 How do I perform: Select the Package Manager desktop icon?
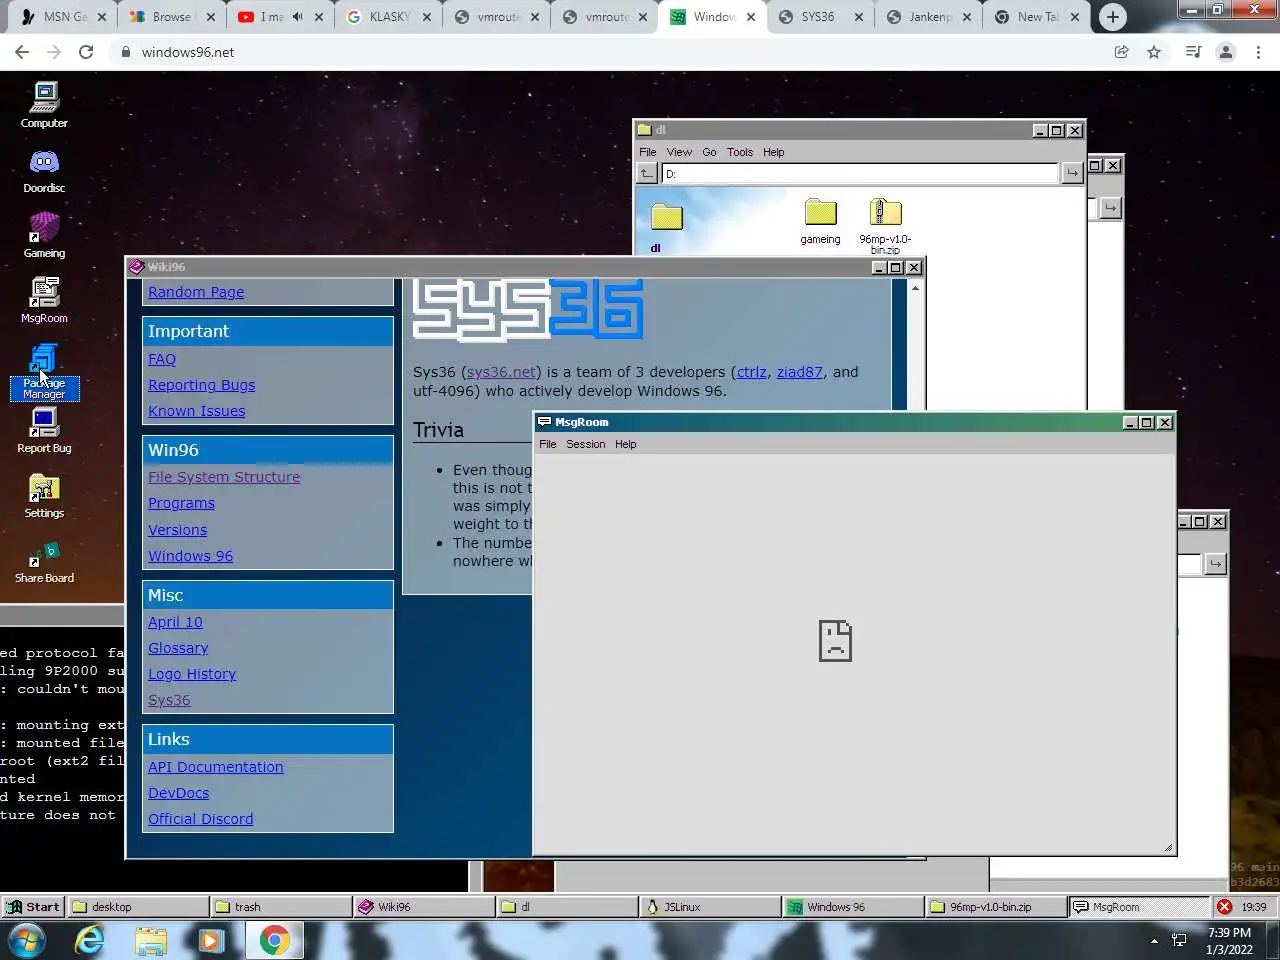pyautogui.click(x=44, y=371)
